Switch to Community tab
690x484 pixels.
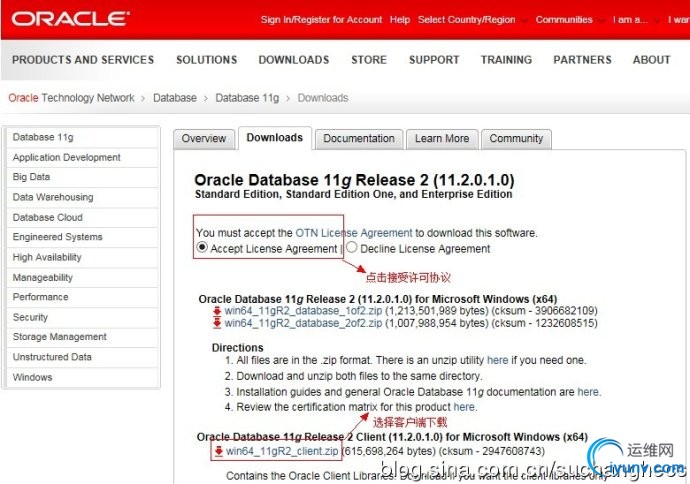516,139
